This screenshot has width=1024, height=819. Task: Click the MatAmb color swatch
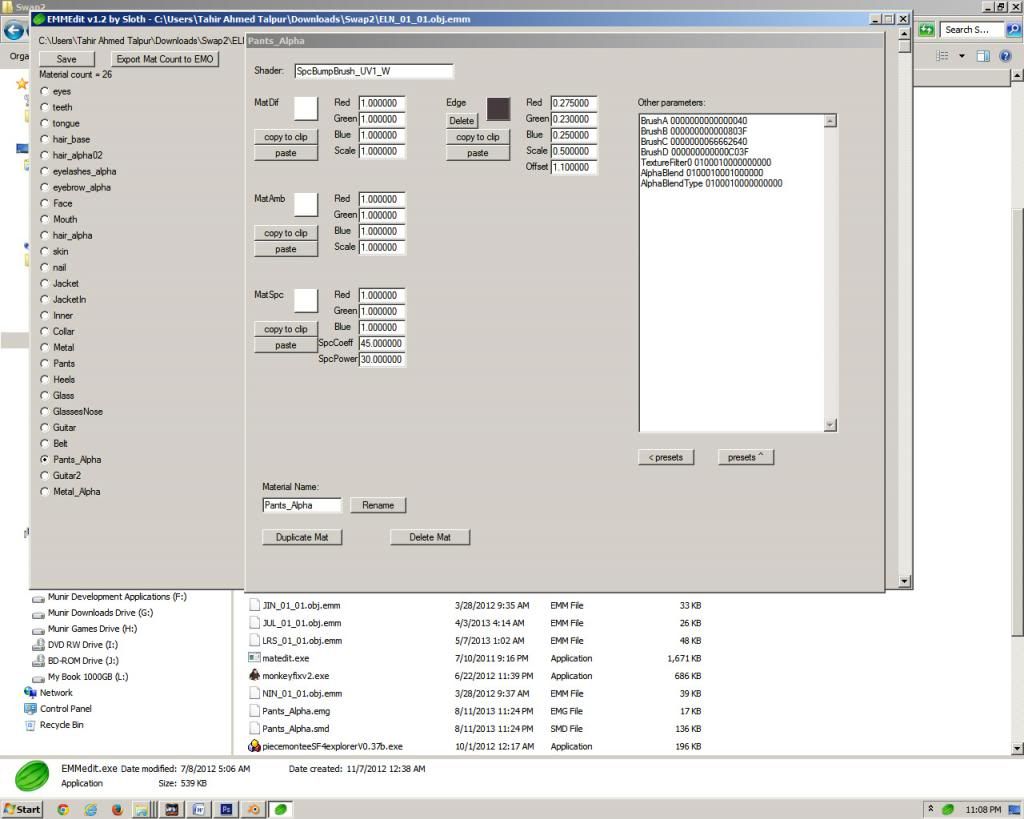click(x=306, y=204)
